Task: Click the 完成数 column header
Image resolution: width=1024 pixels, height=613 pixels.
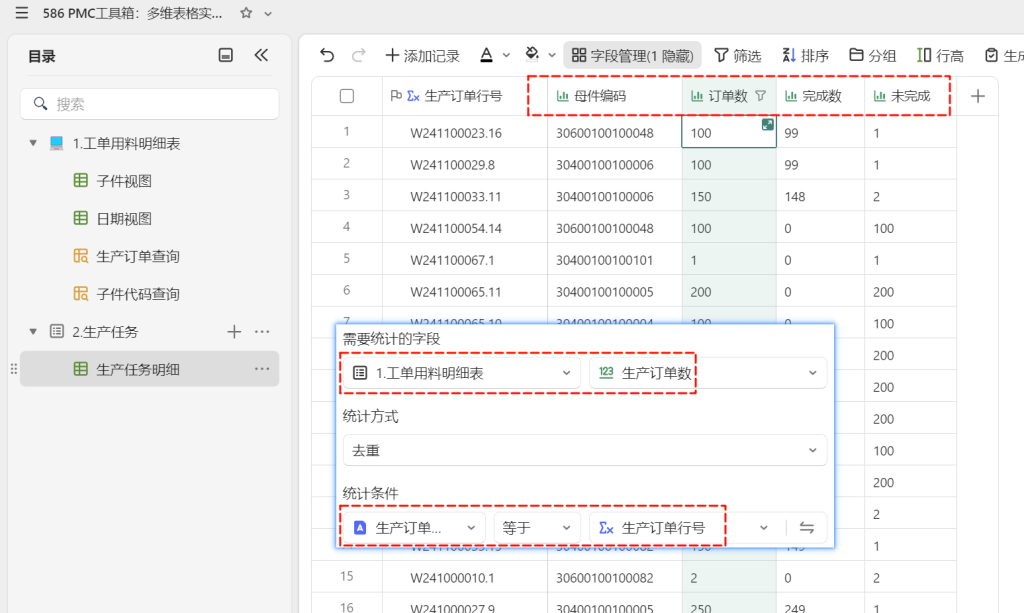Action: pos(820,96)
